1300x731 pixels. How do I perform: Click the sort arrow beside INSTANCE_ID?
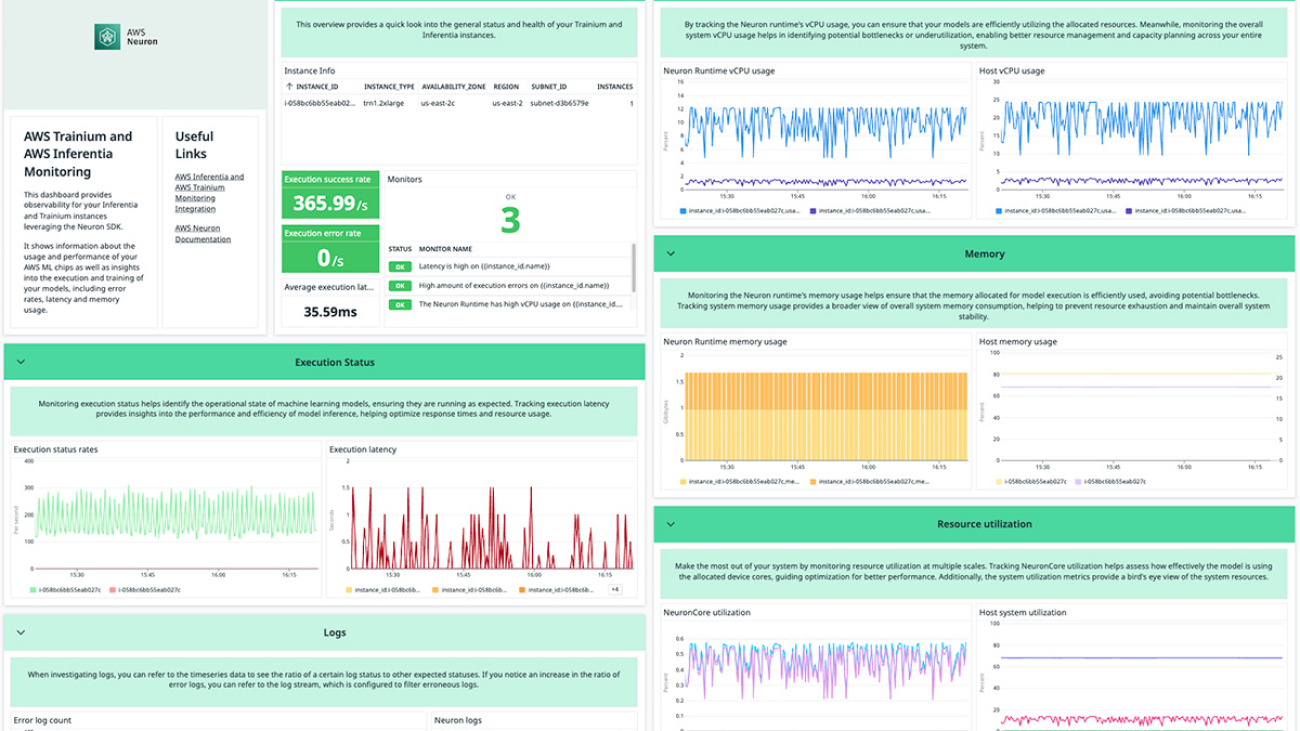point(289,87)
